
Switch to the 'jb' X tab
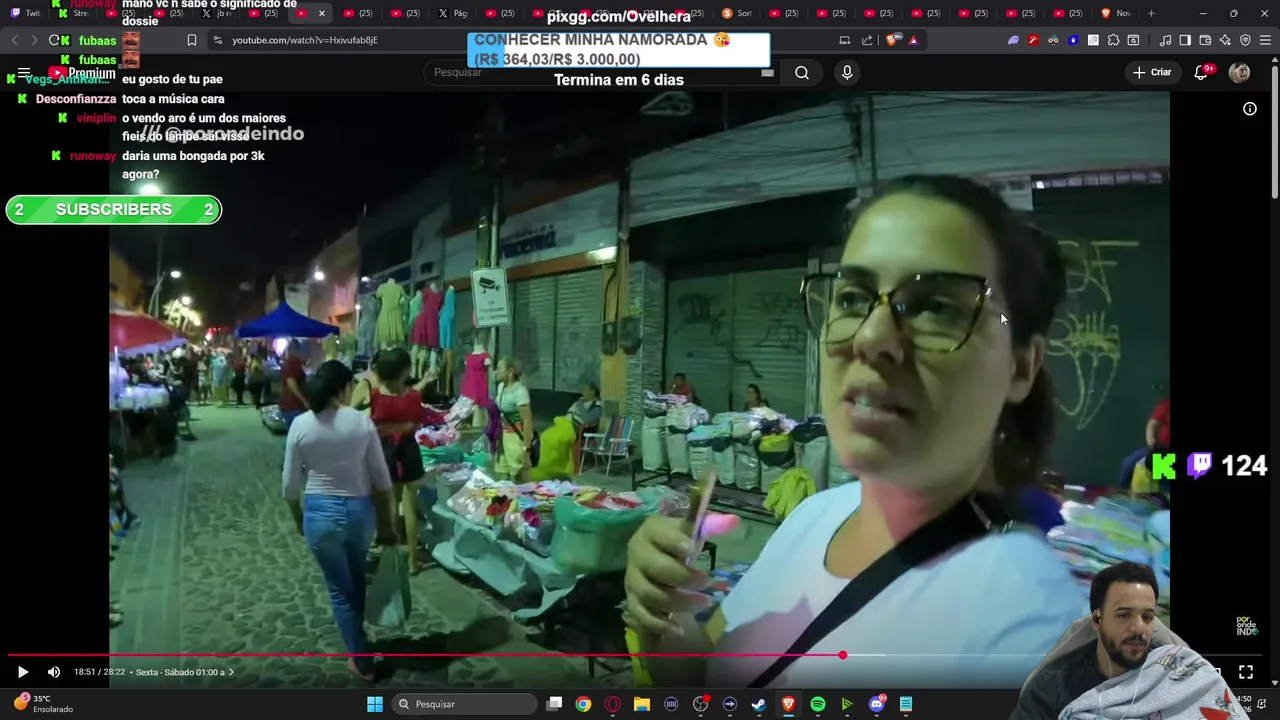tap(217, 13)
